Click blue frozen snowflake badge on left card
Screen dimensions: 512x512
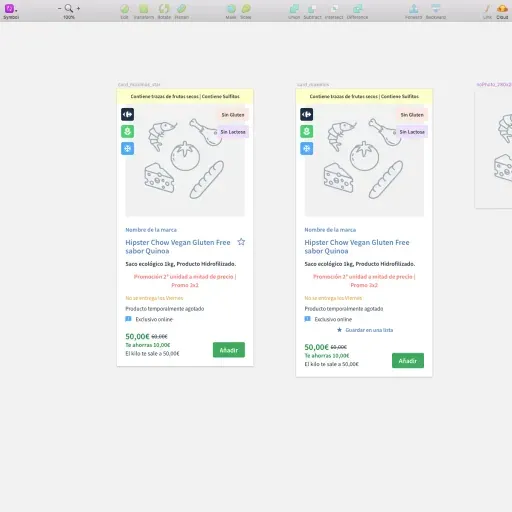pyautogui.click(x=127, y=148)
